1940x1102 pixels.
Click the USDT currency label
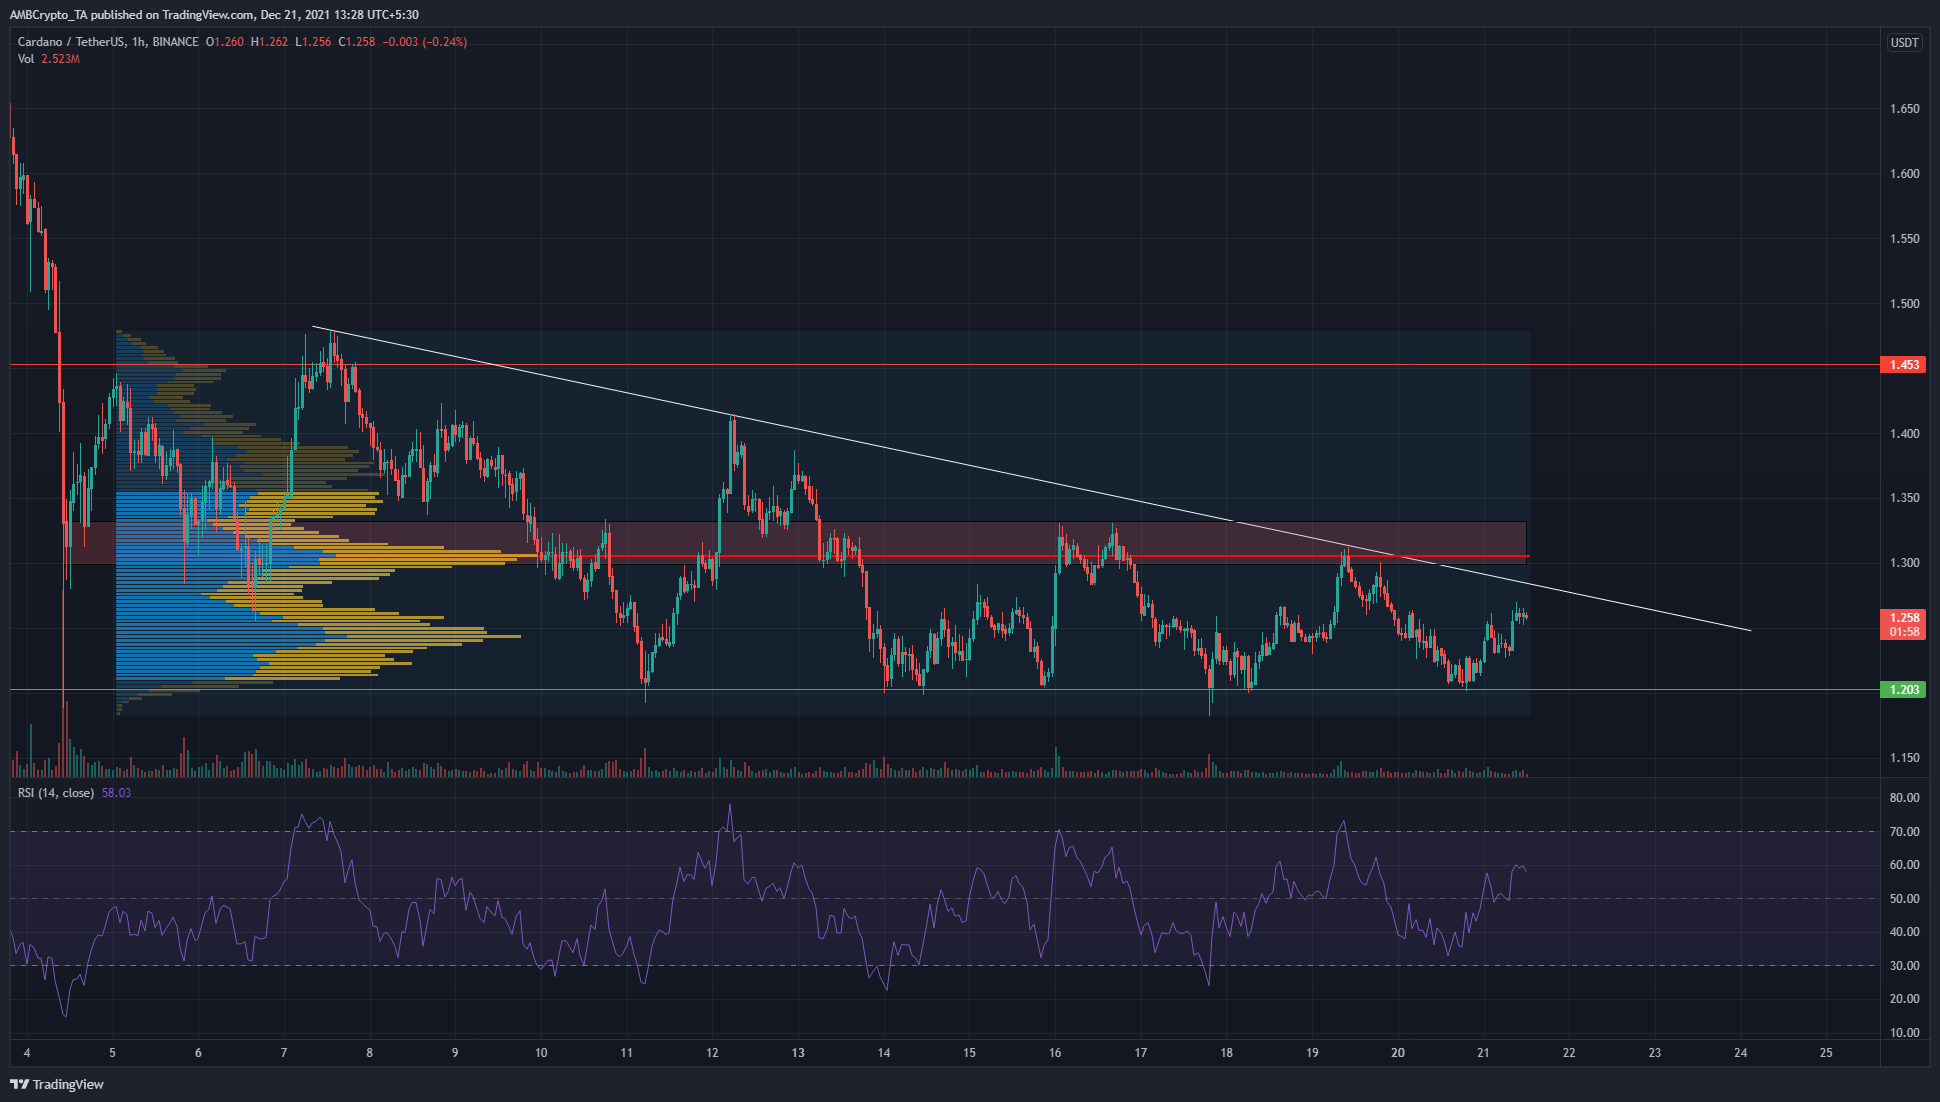pos(1904,43)
